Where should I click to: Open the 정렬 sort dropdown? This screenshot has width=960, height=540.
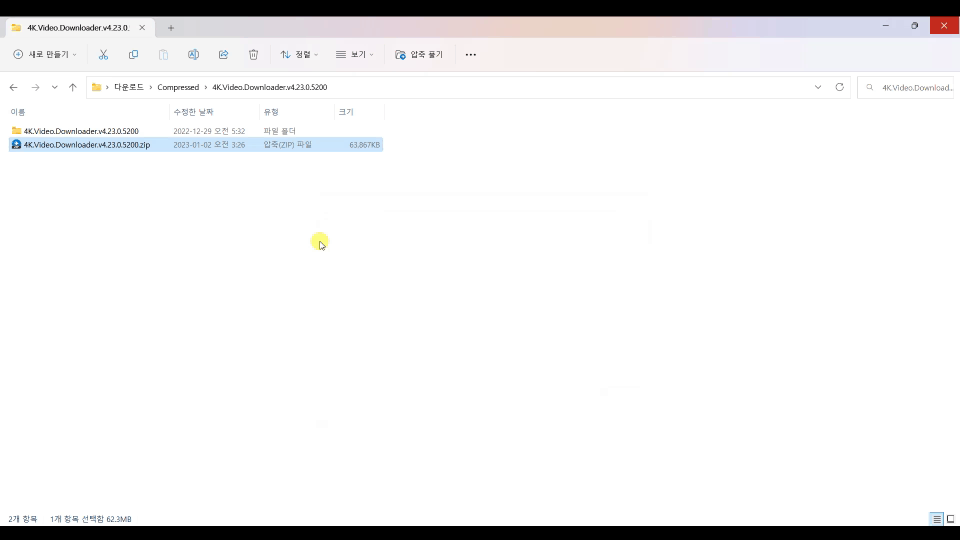299,54
